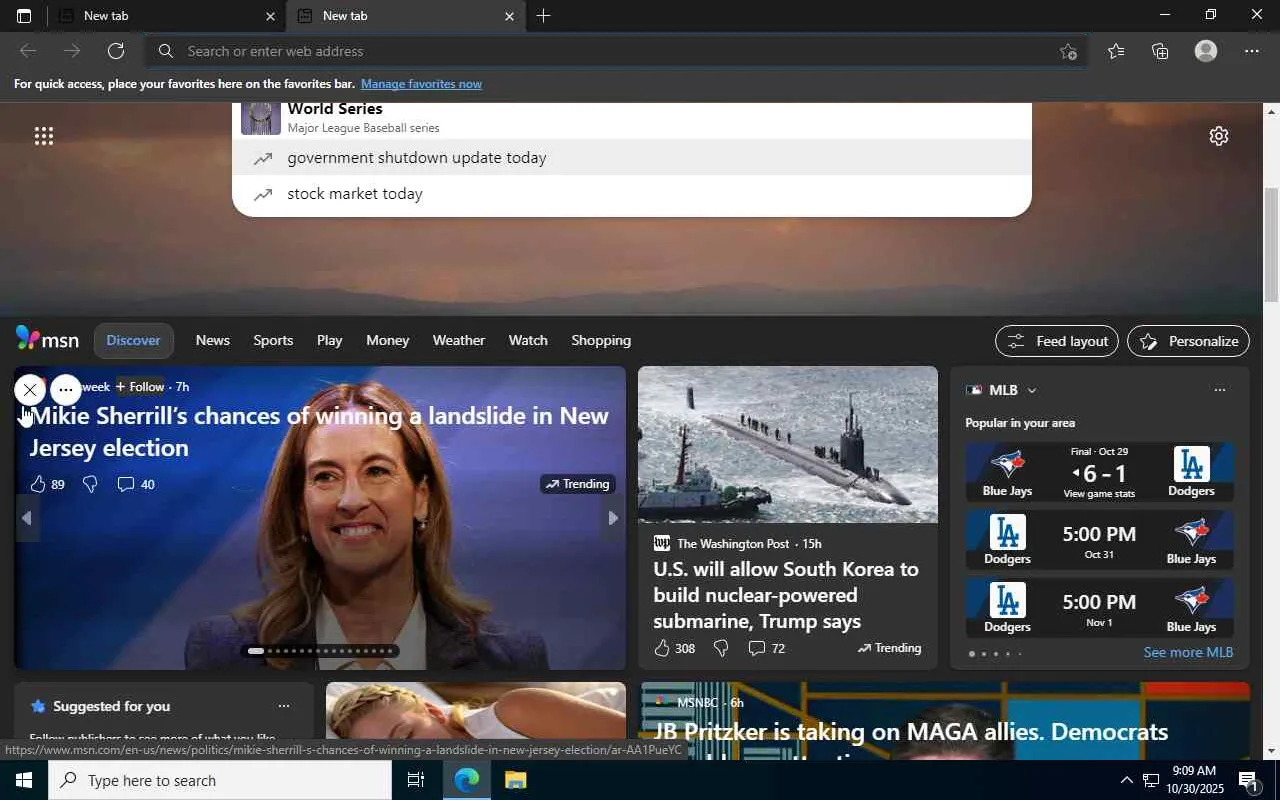This screenshot has width=1280, height=800.
Task: Open Oct 31 Dodgers vs Blue Jays game
Action: coord(1099,540)
